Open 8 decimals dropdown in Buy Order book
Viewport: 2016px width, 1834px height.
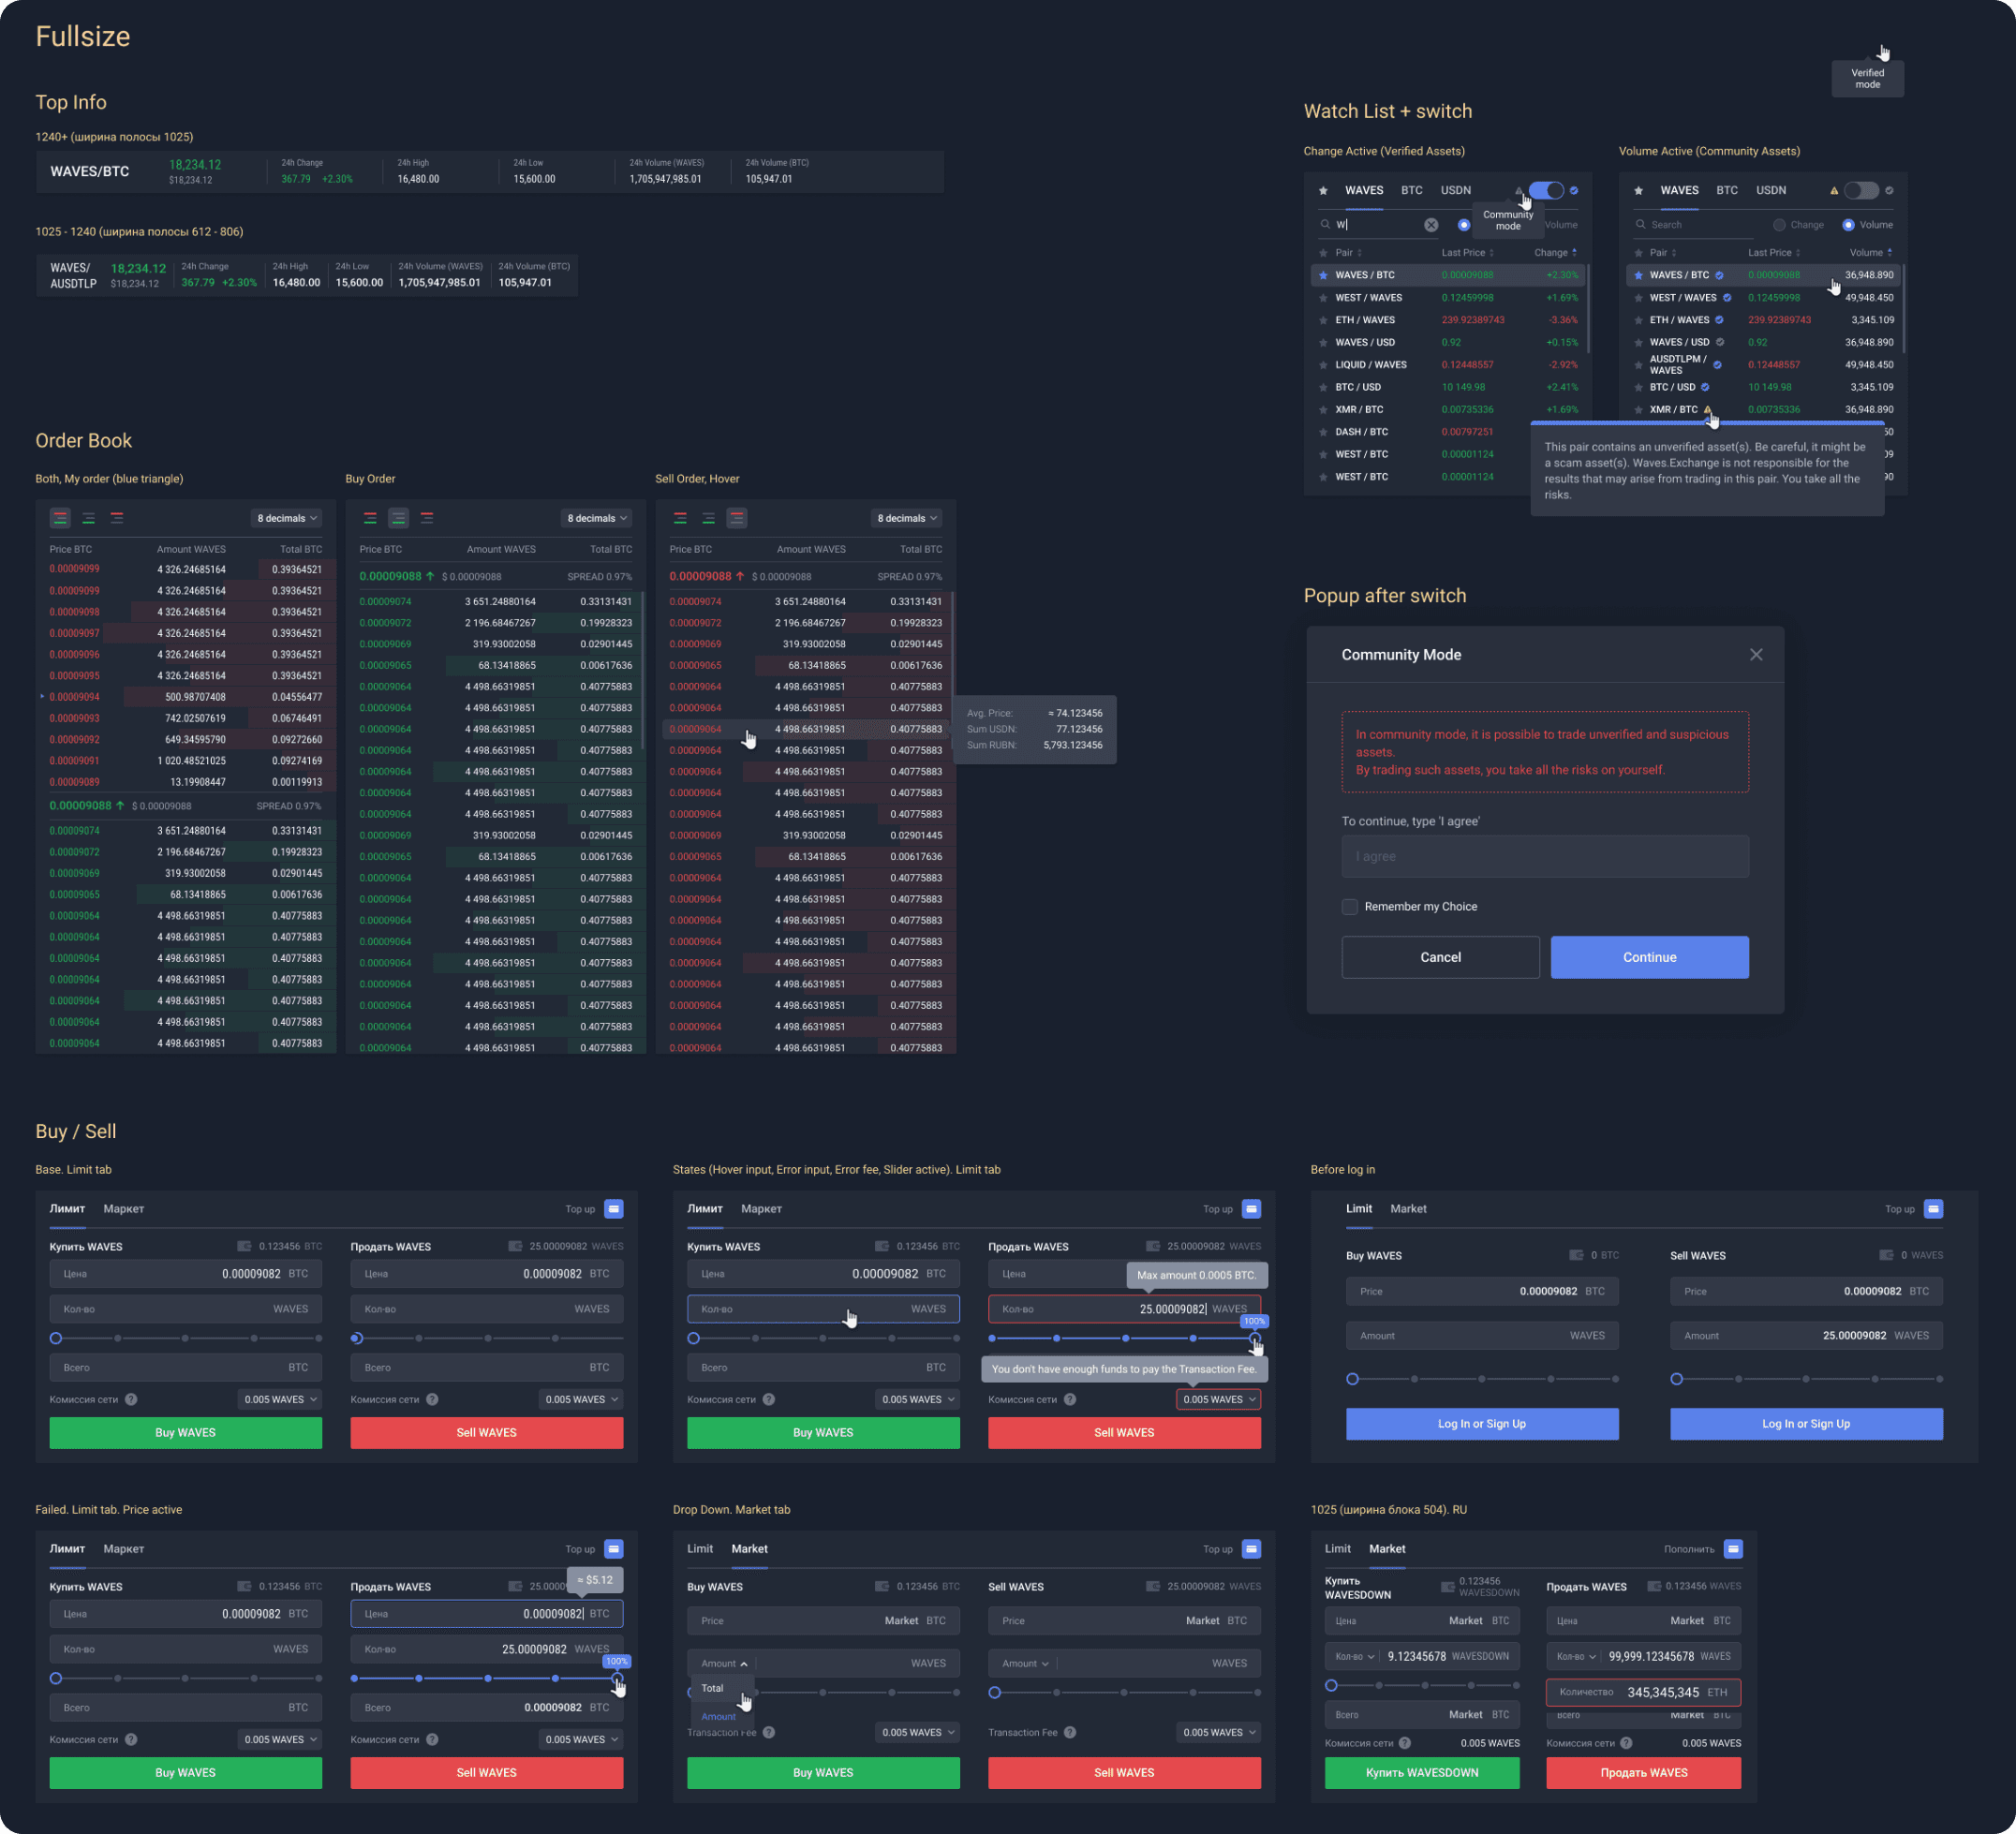point(597,518)
